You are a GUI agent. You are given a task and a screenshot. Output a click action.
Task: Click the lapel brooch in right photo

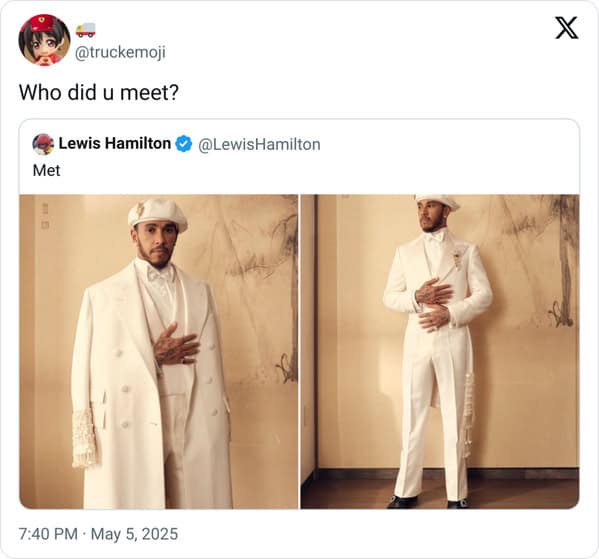[457, 255]
